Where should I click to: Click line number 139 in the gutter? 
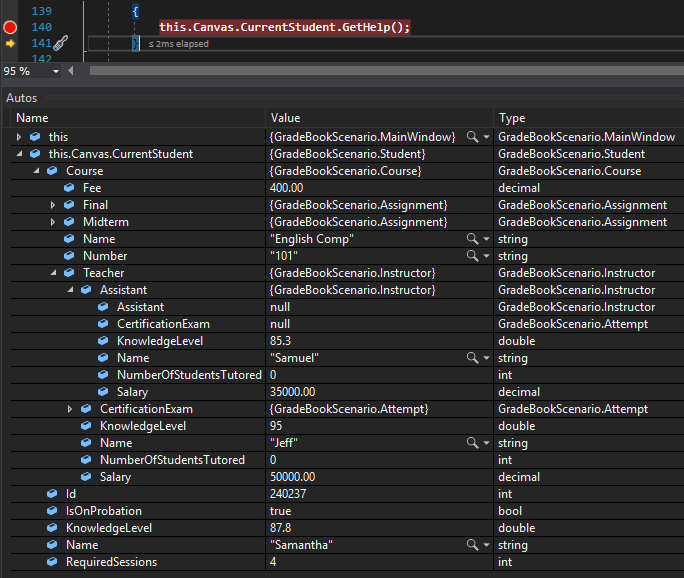click(41, 11)
